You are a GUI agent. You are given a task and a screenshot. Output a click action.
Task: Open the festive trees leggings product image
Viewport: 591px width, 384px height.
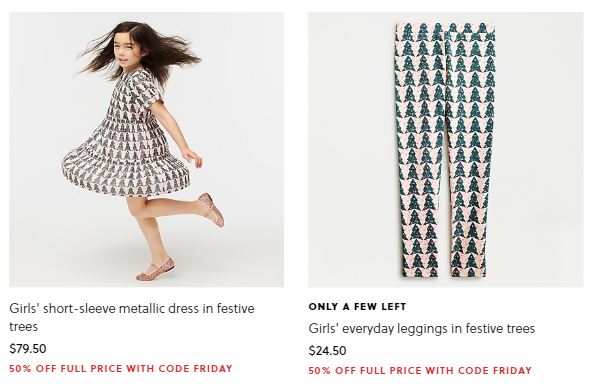pyautogui.click(x=446, y=150)
